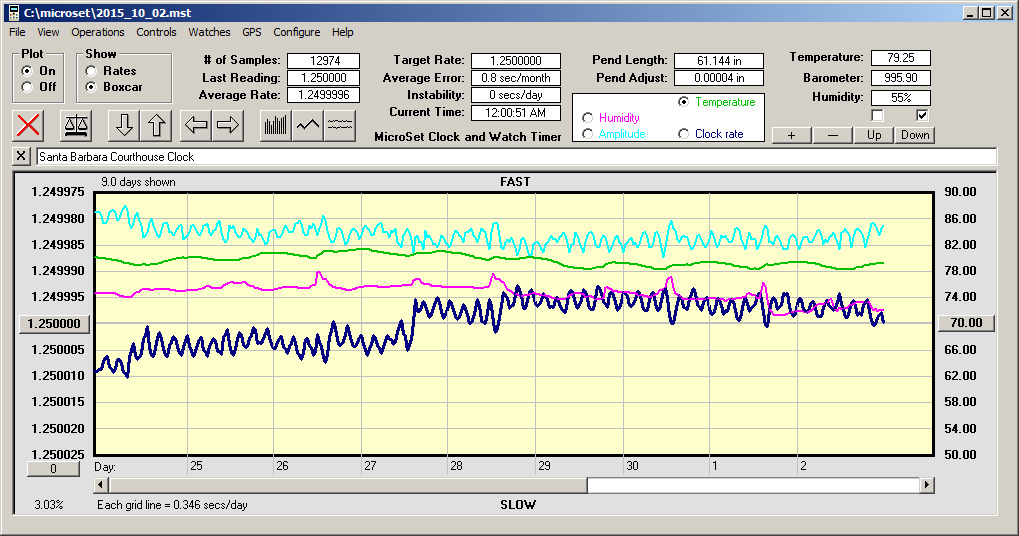Viewport: 1019px width, 536px height.
Task: Open the View menu
Action: point(48,32)
